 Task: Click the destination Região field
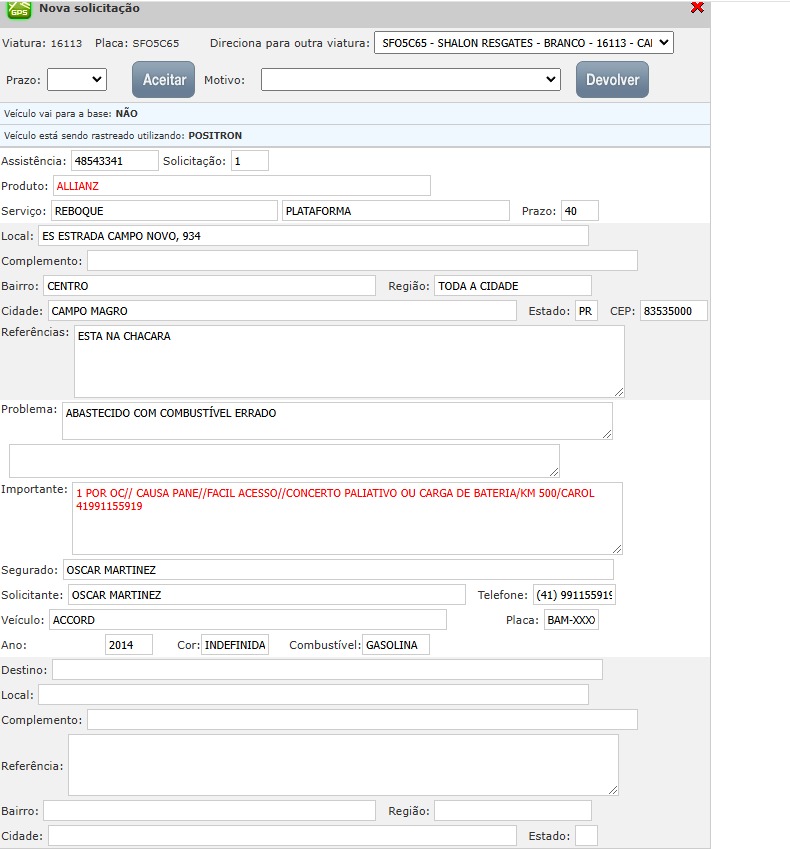(513, 810)
